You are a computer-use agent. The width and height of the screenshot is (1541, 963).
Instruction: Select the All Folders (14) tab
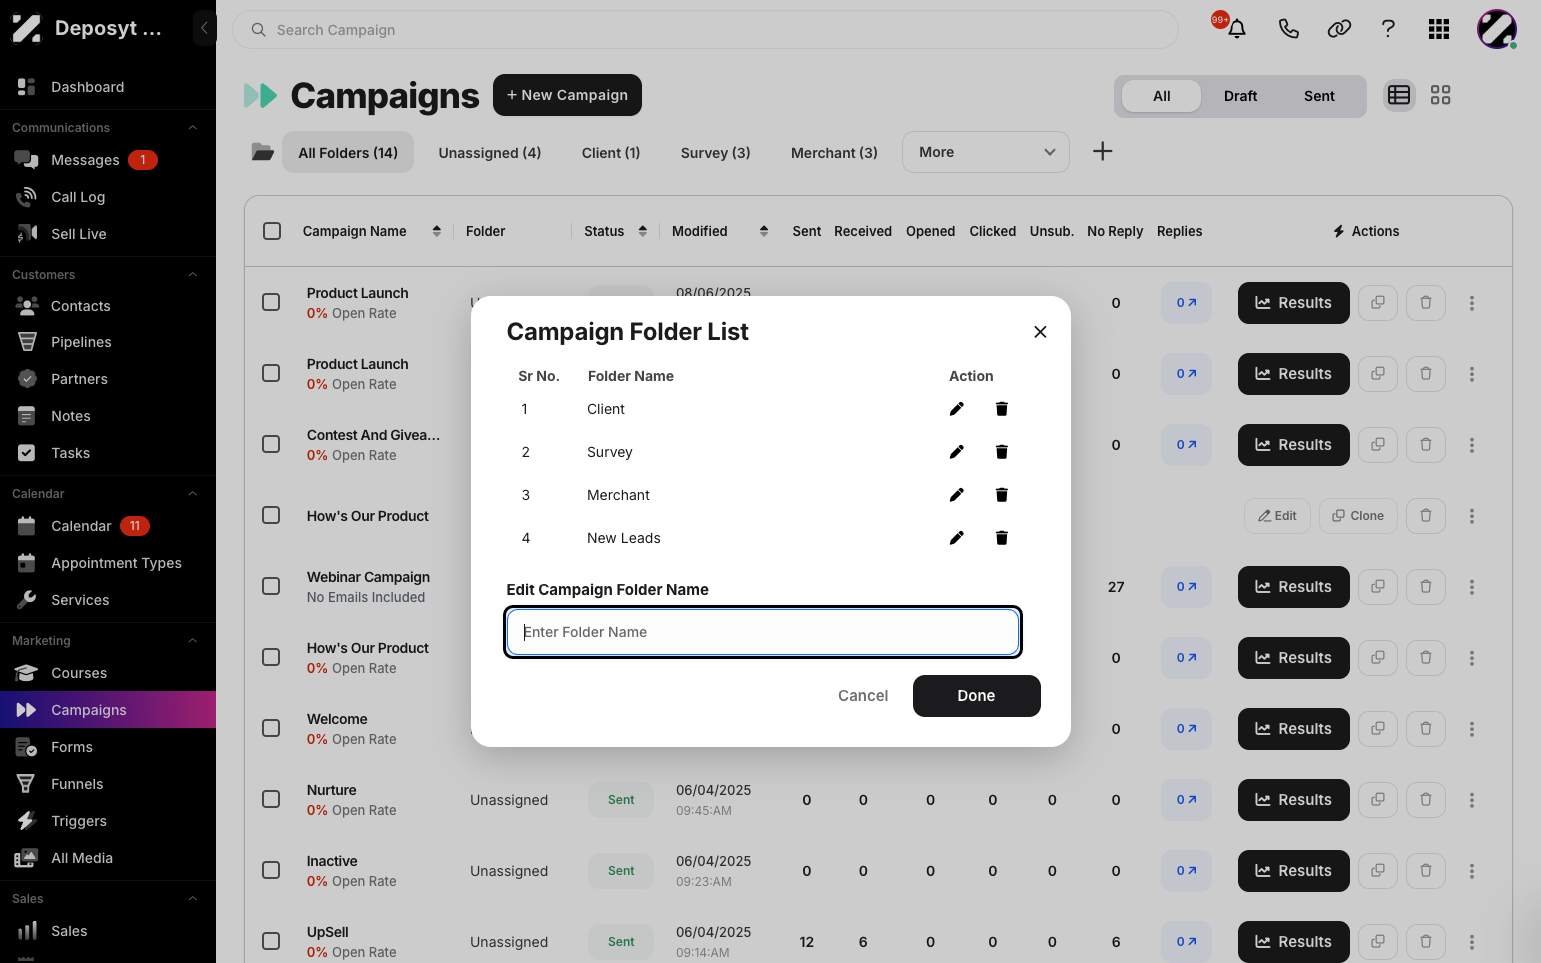pos(348,153)
